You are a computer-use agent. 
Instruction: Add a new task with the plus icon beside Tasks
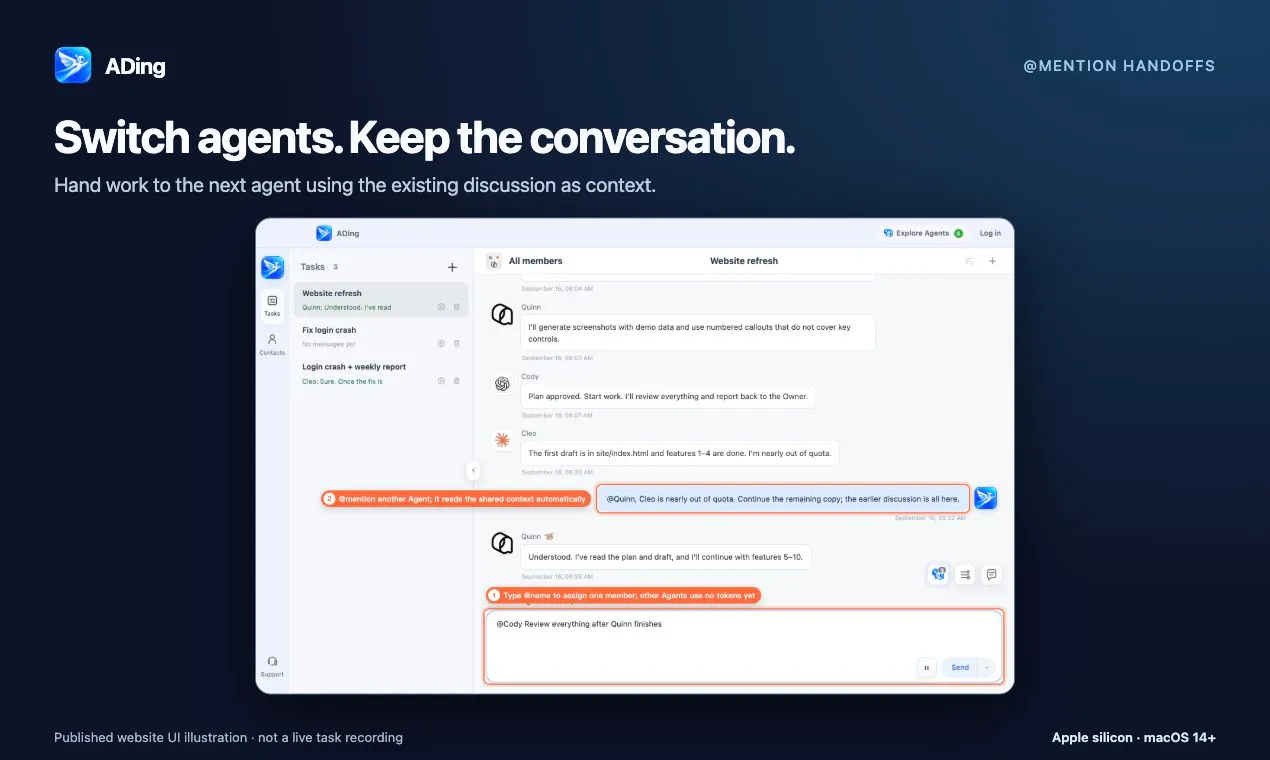(452, 267)
